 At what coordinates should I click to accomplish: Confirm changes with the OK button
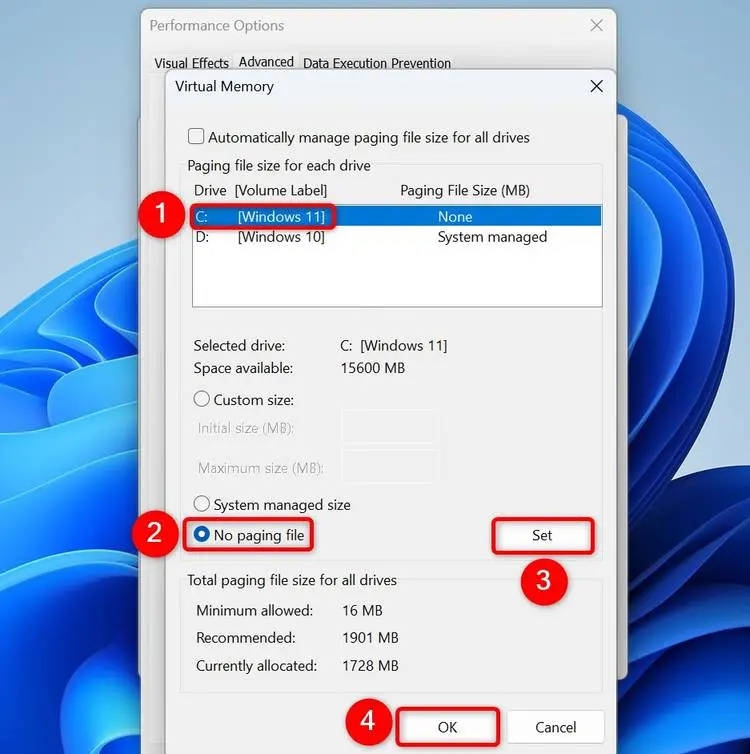tap(447, 727)
